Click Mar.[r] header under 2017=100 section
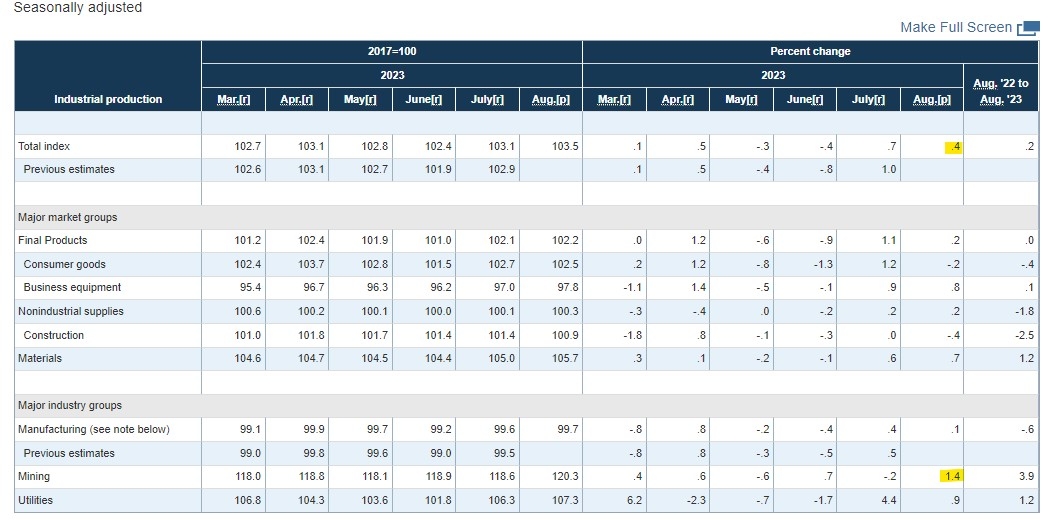Image resolution: width=1050 pixels, height=520 pixels. (x=233, y=99)
